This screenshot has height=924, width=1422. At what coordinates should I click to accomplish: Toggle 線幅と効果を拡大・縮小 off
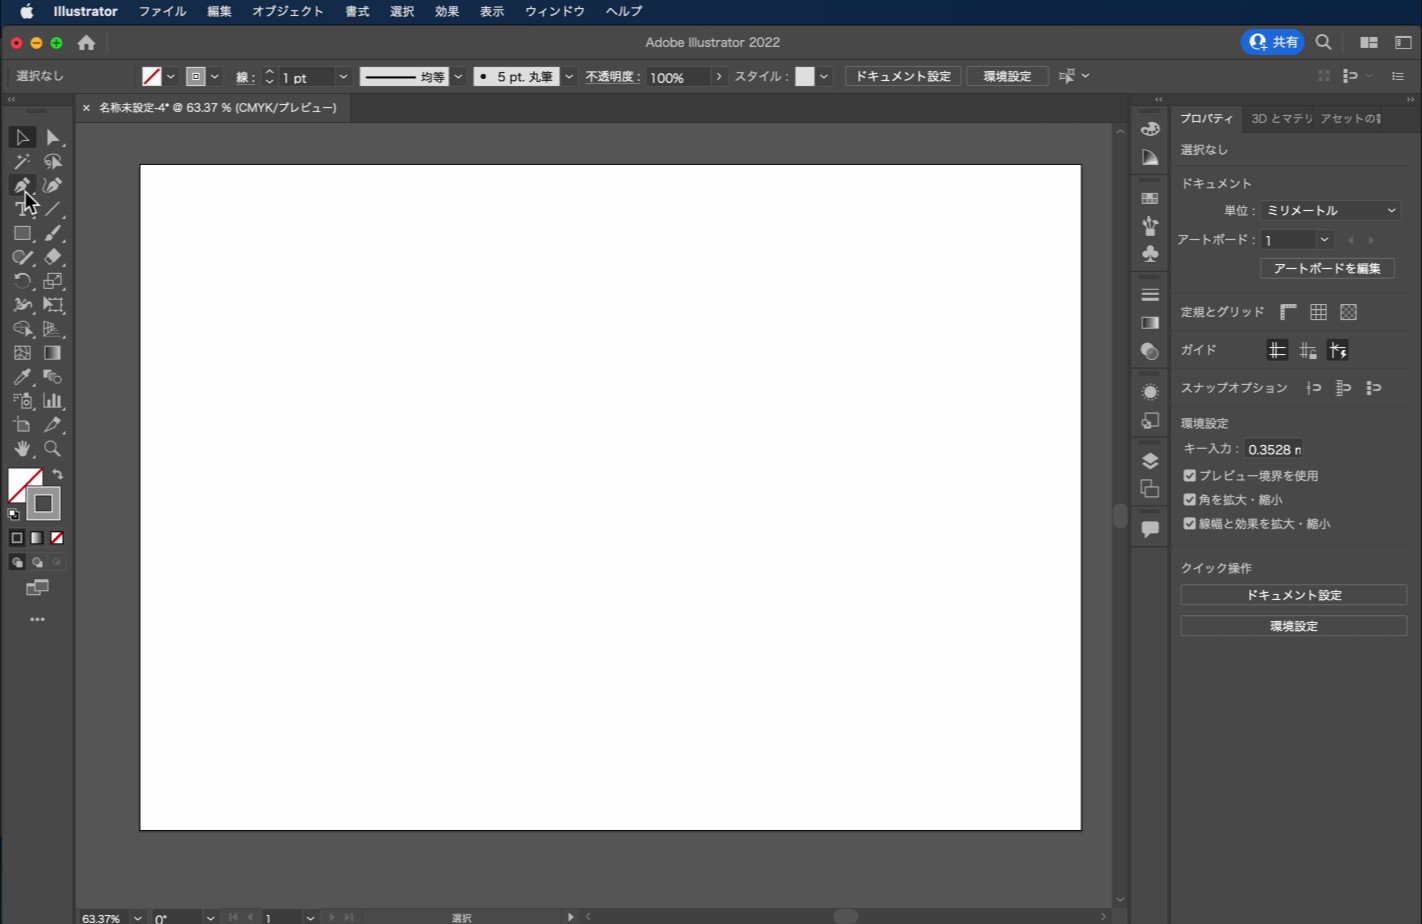1189,523
